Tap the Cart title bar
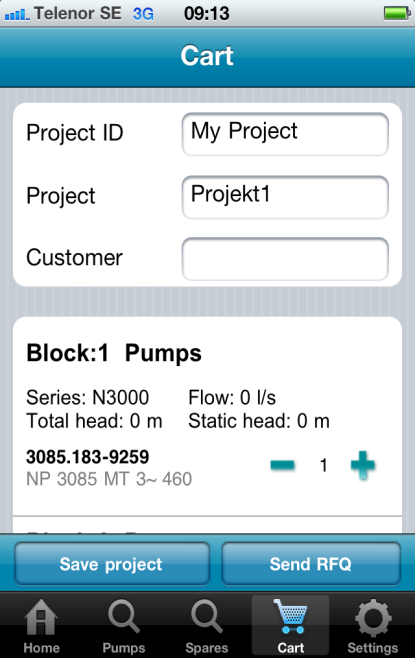The image size is (415, 658). click(207, 57)
